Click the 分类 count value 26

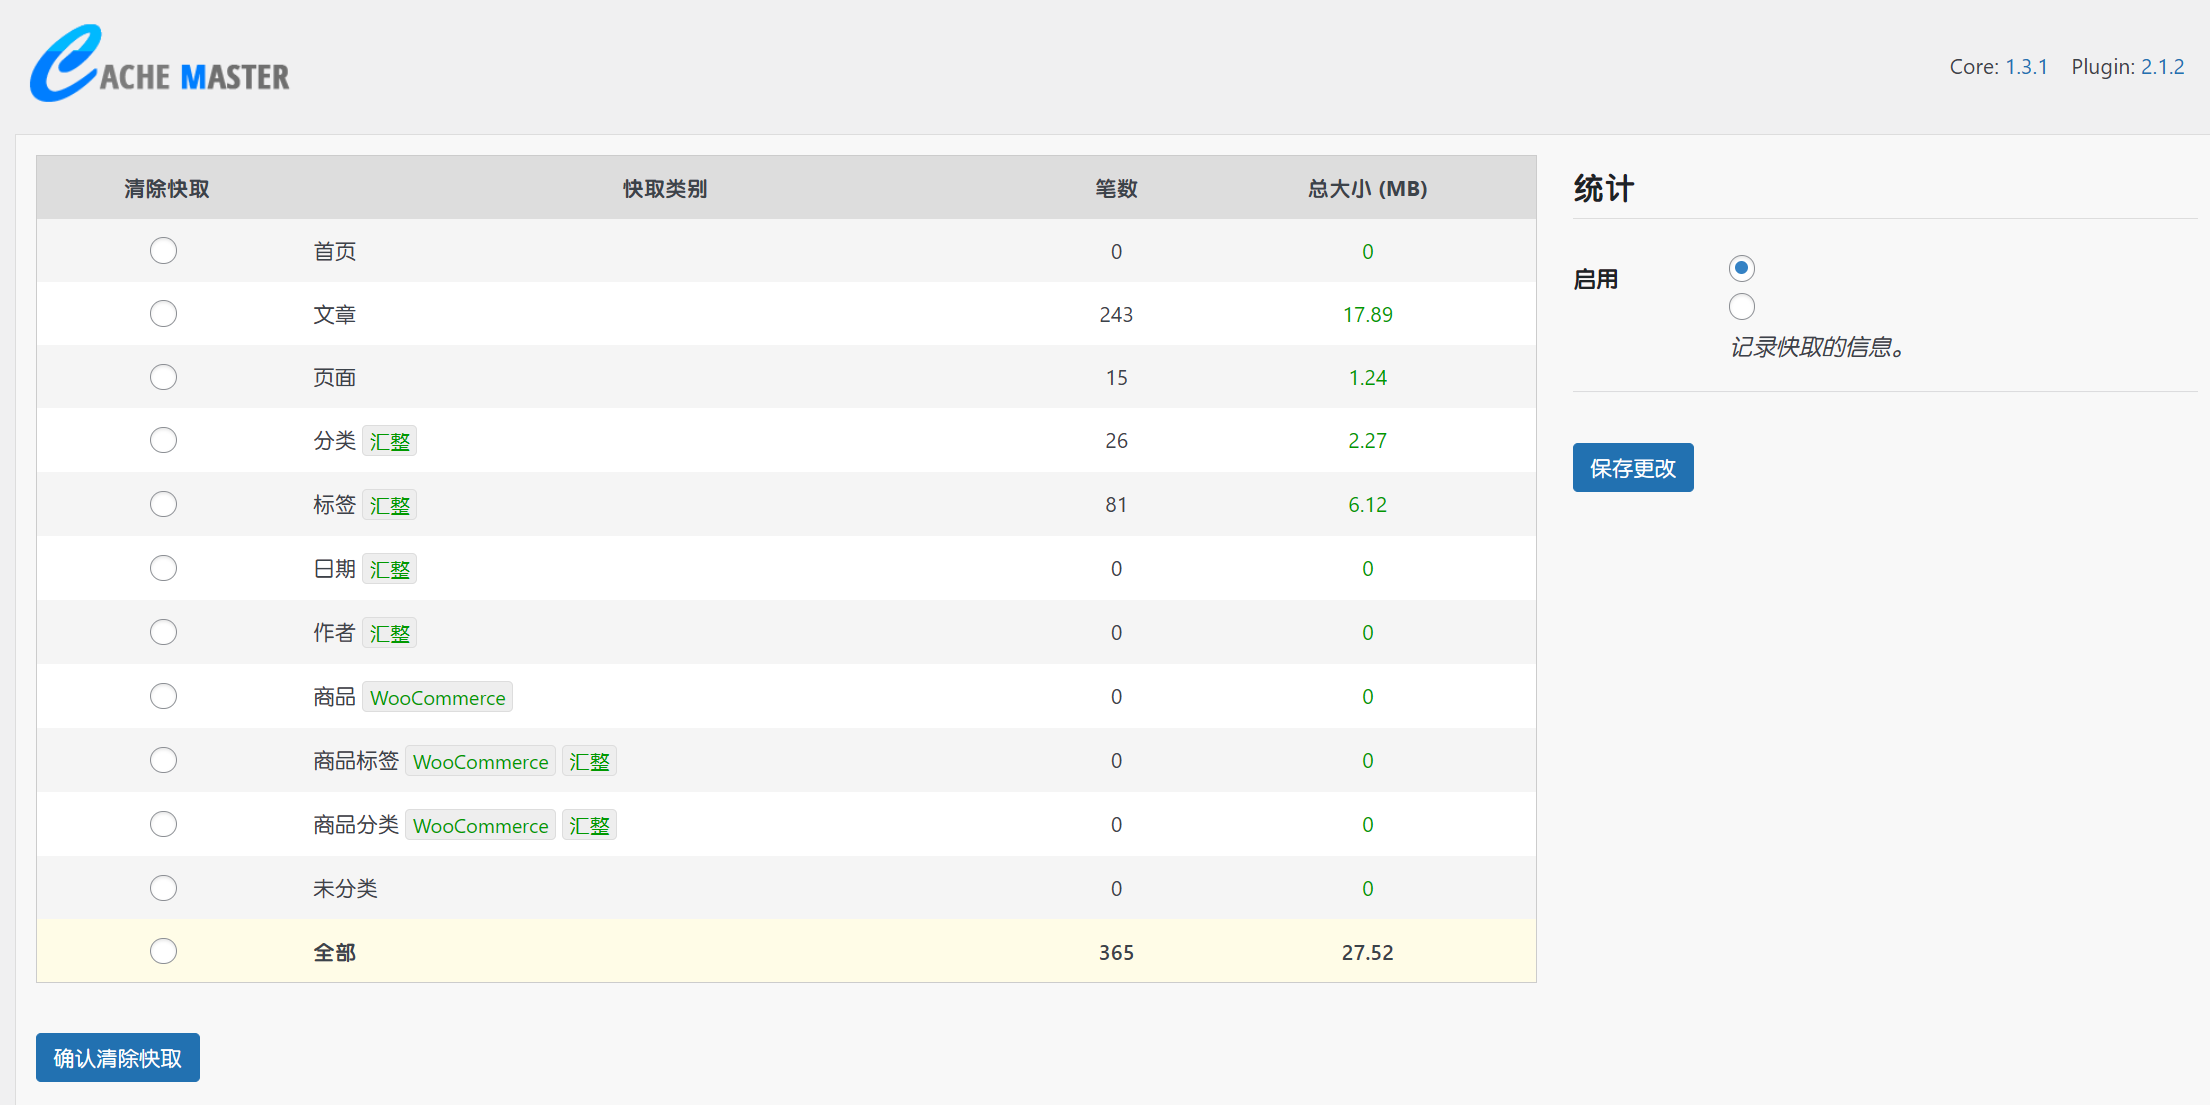tap(1116, 440)
